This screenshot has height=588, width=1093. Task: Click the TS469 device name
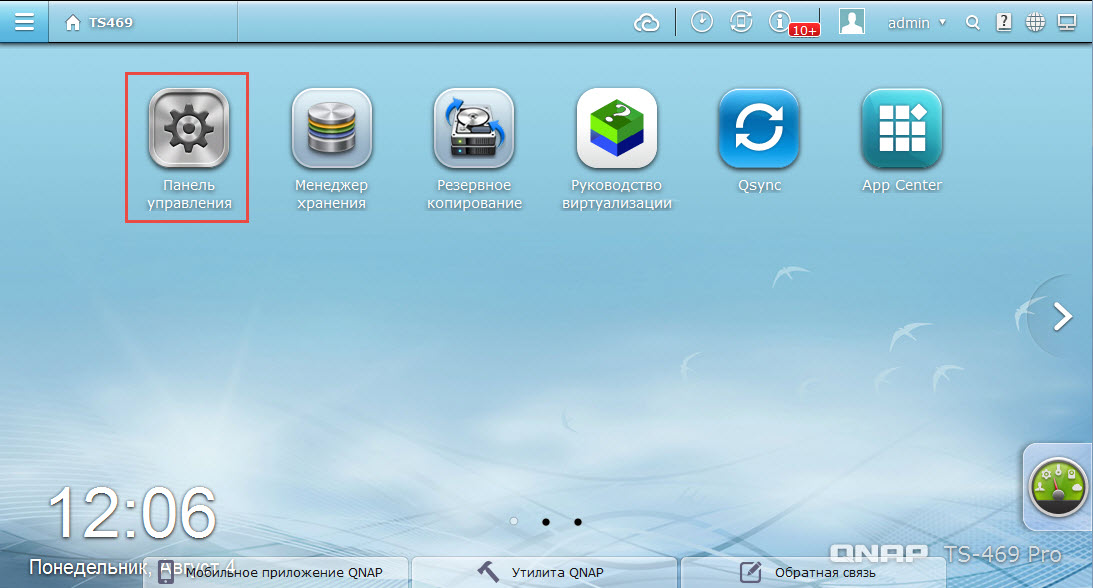point(111,23)
